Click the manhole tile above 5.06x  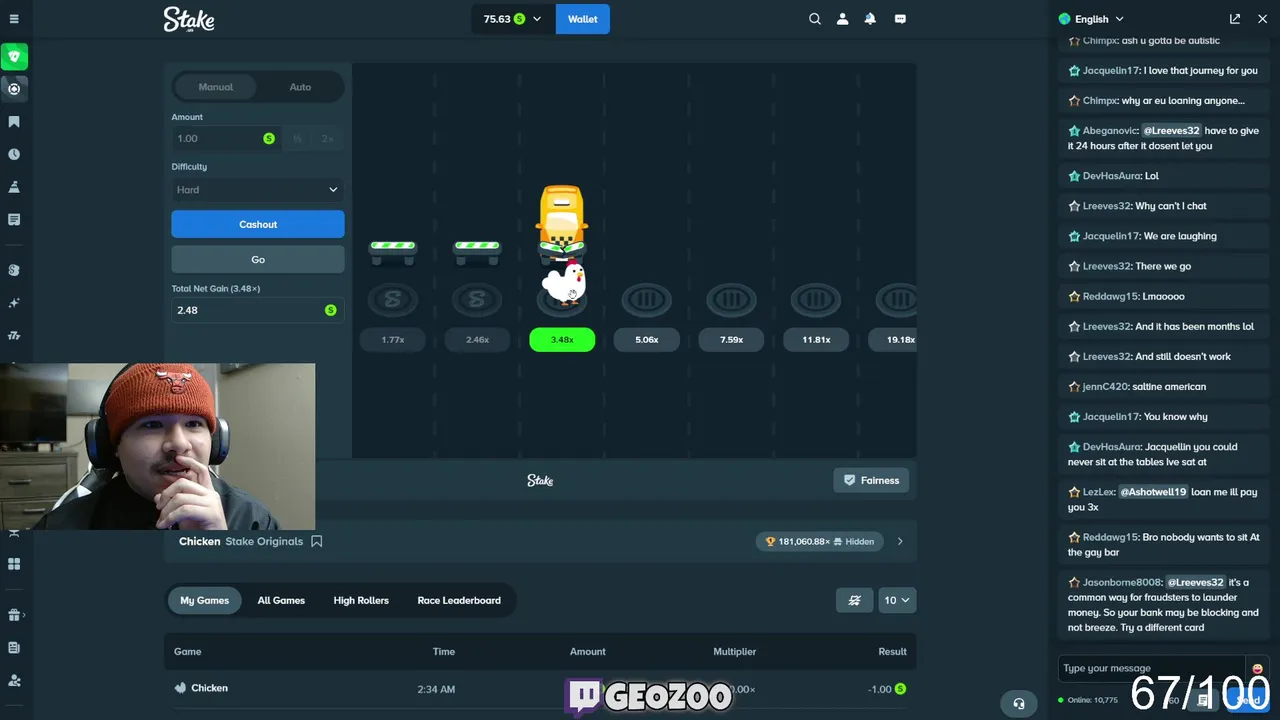click(x=647, y=299)
